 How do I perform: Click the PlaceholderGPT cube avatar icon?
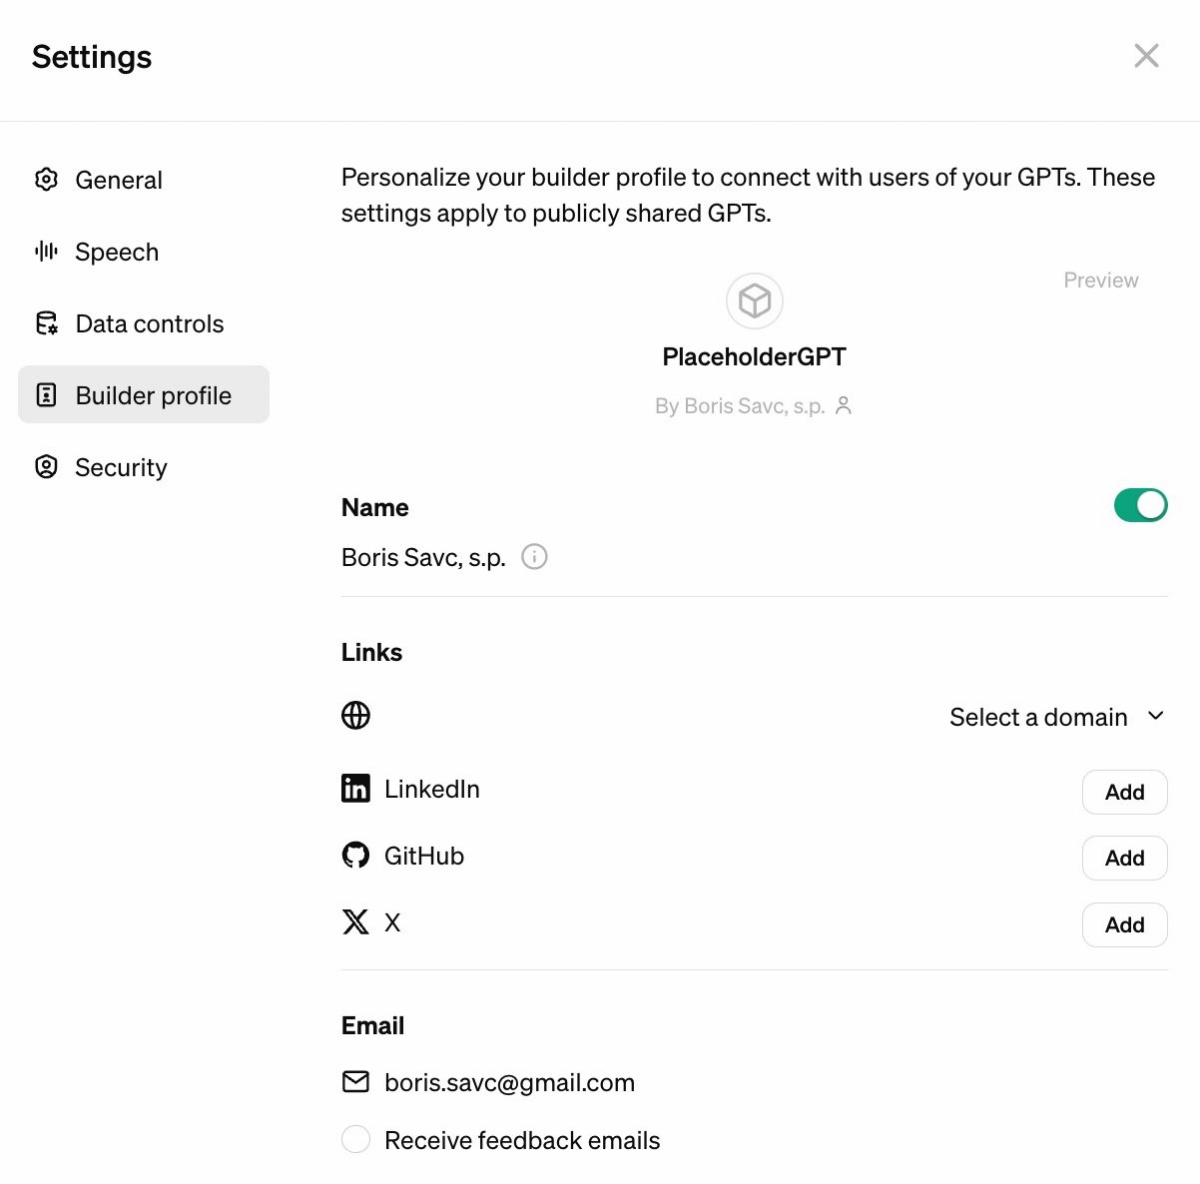(x=754, y=300)
